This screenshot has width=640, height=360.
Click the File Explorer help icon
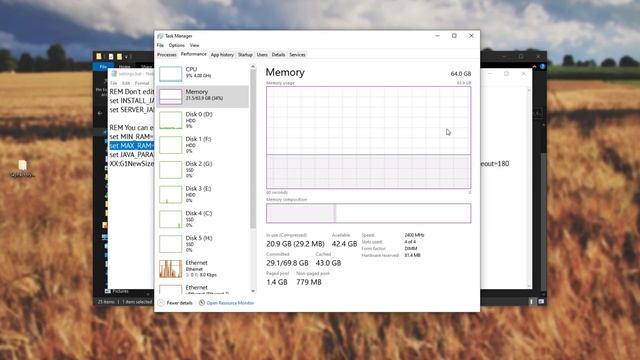[542, 67]
